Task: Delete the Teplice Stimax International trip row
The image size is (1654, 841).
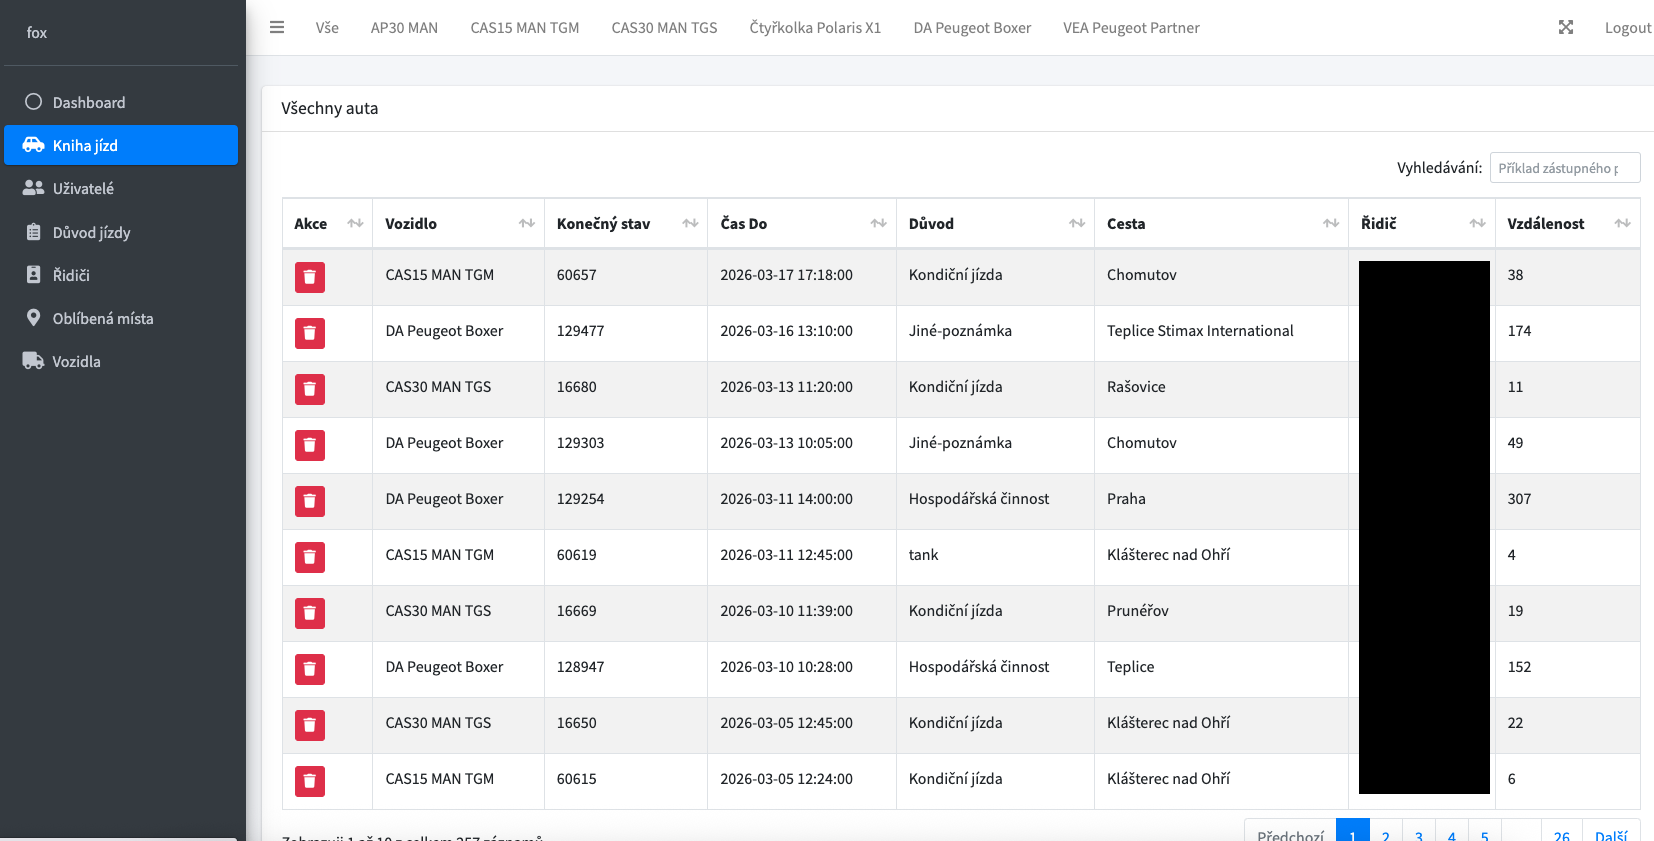Action: [x=310, y=333]
